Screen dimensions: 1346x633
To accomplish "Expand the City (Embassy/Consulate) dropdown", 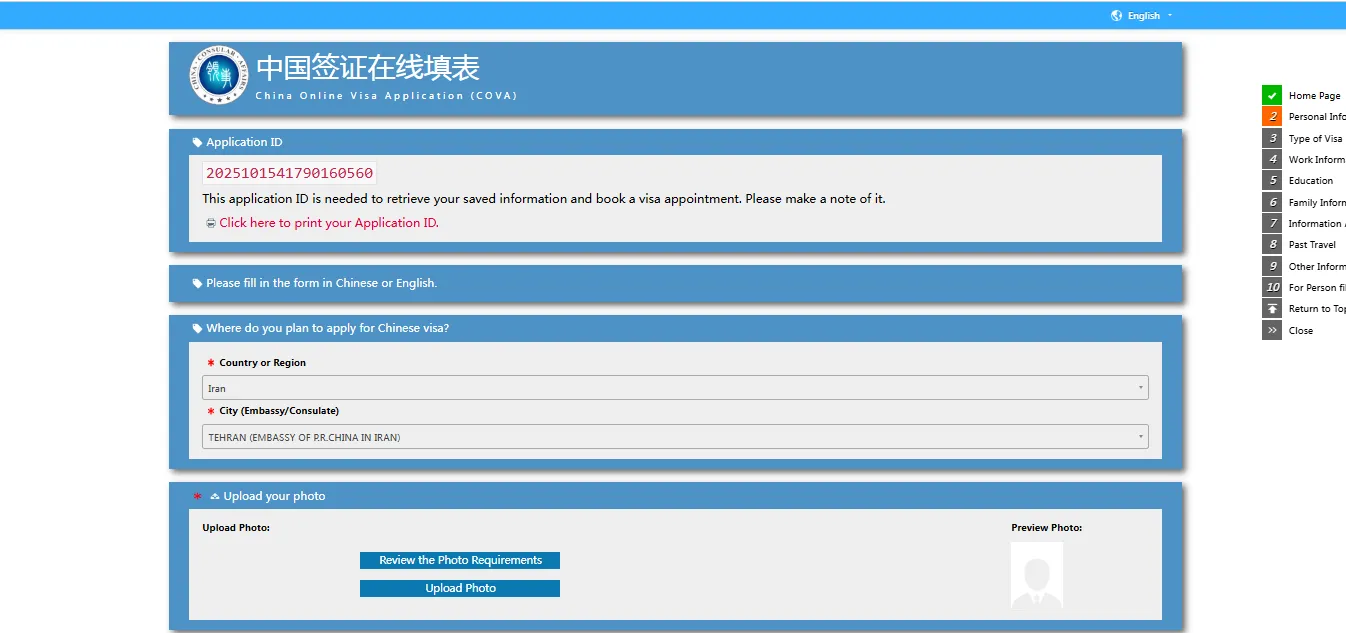I will point(674,437).
